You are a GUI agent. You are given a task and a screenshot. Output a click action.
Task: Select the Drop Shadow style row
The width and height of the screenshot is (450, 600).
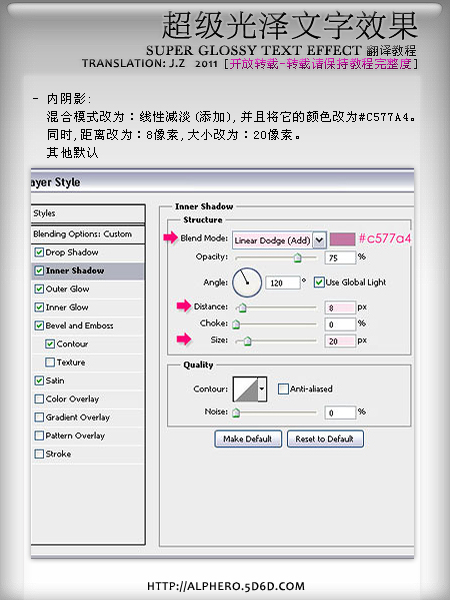point(88,253)
